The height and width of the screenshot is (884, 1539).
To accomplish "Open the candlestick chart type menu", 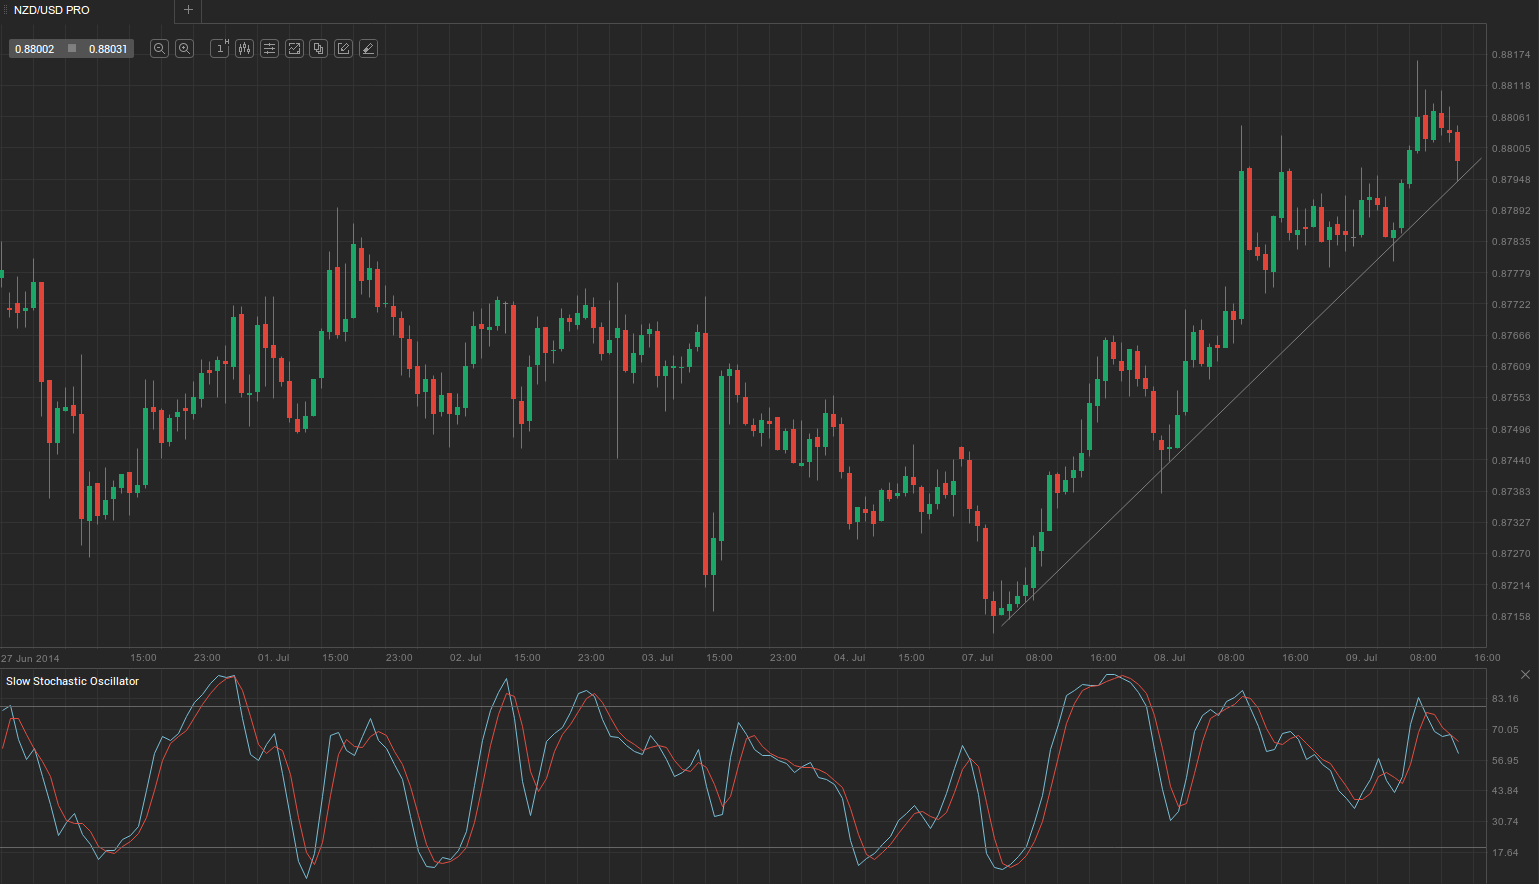I will (x=244, y=48).
